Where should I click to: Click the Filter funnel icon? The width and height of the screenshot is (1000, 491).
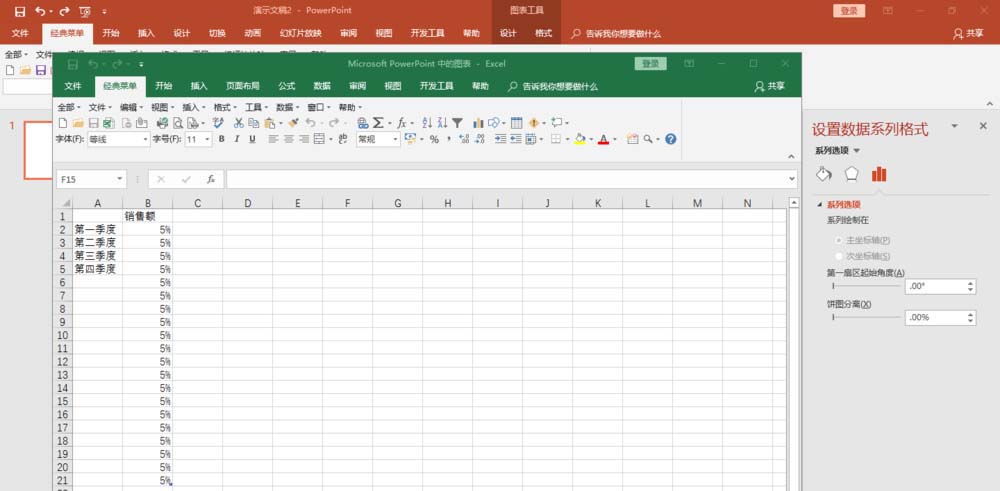[x=457, y=123]
